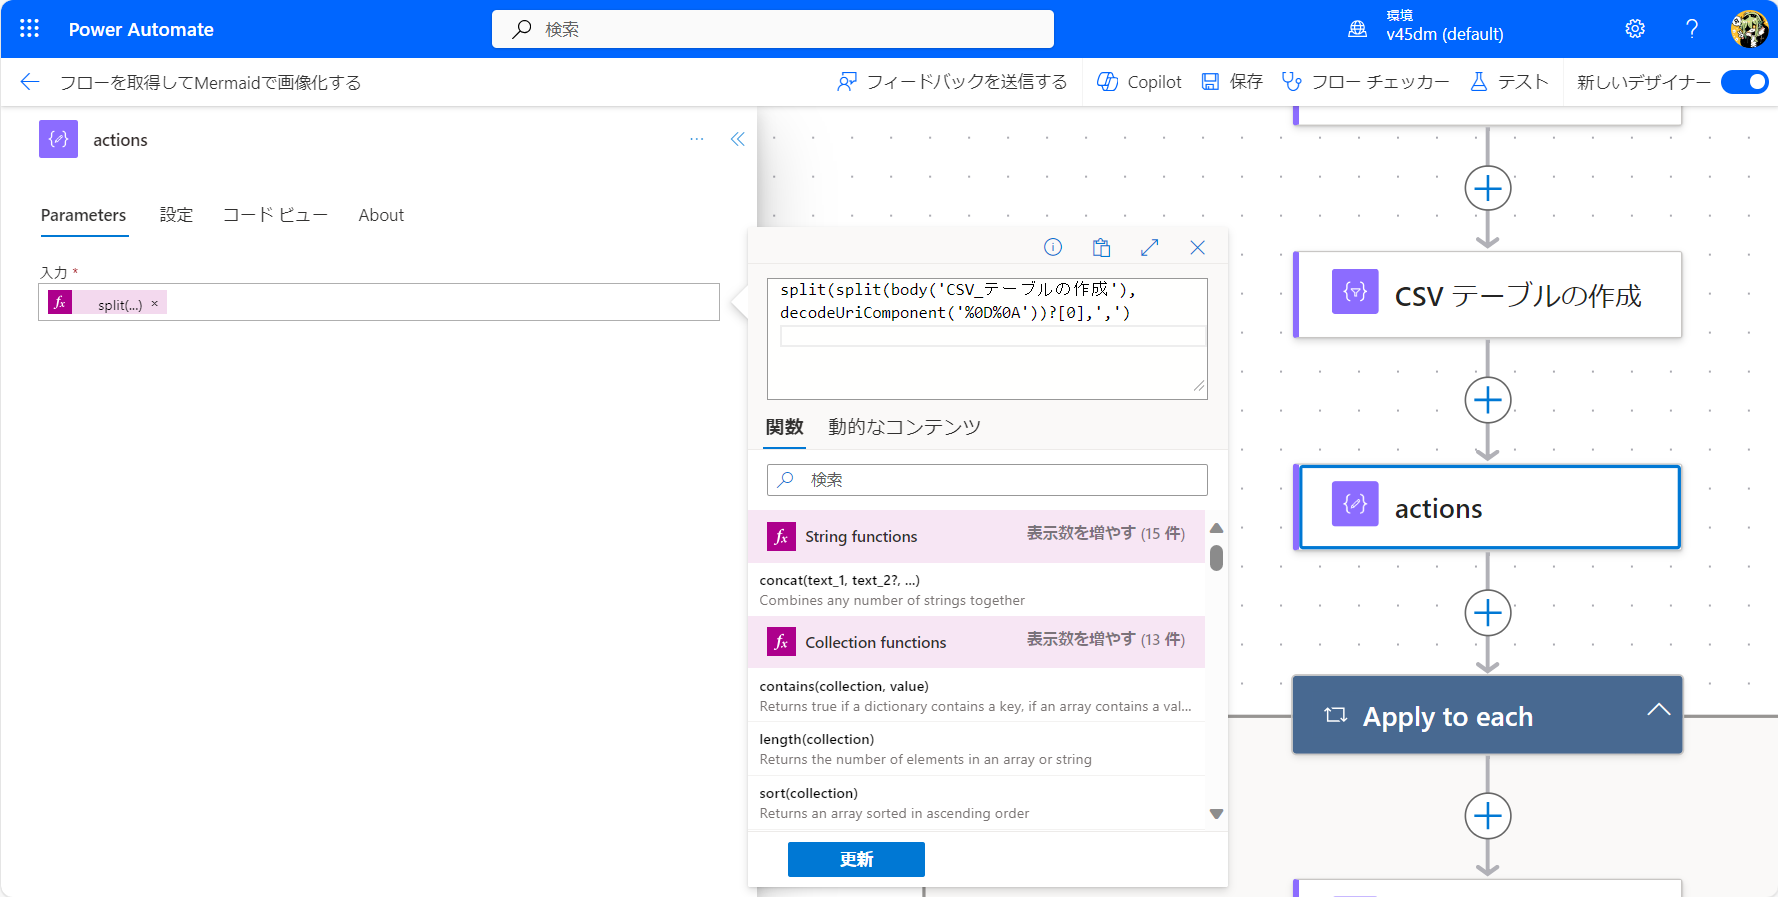This screenshot has width=1778, height=897.
Task: Open the app launcher waffle icon
Action: click(29, 29)
